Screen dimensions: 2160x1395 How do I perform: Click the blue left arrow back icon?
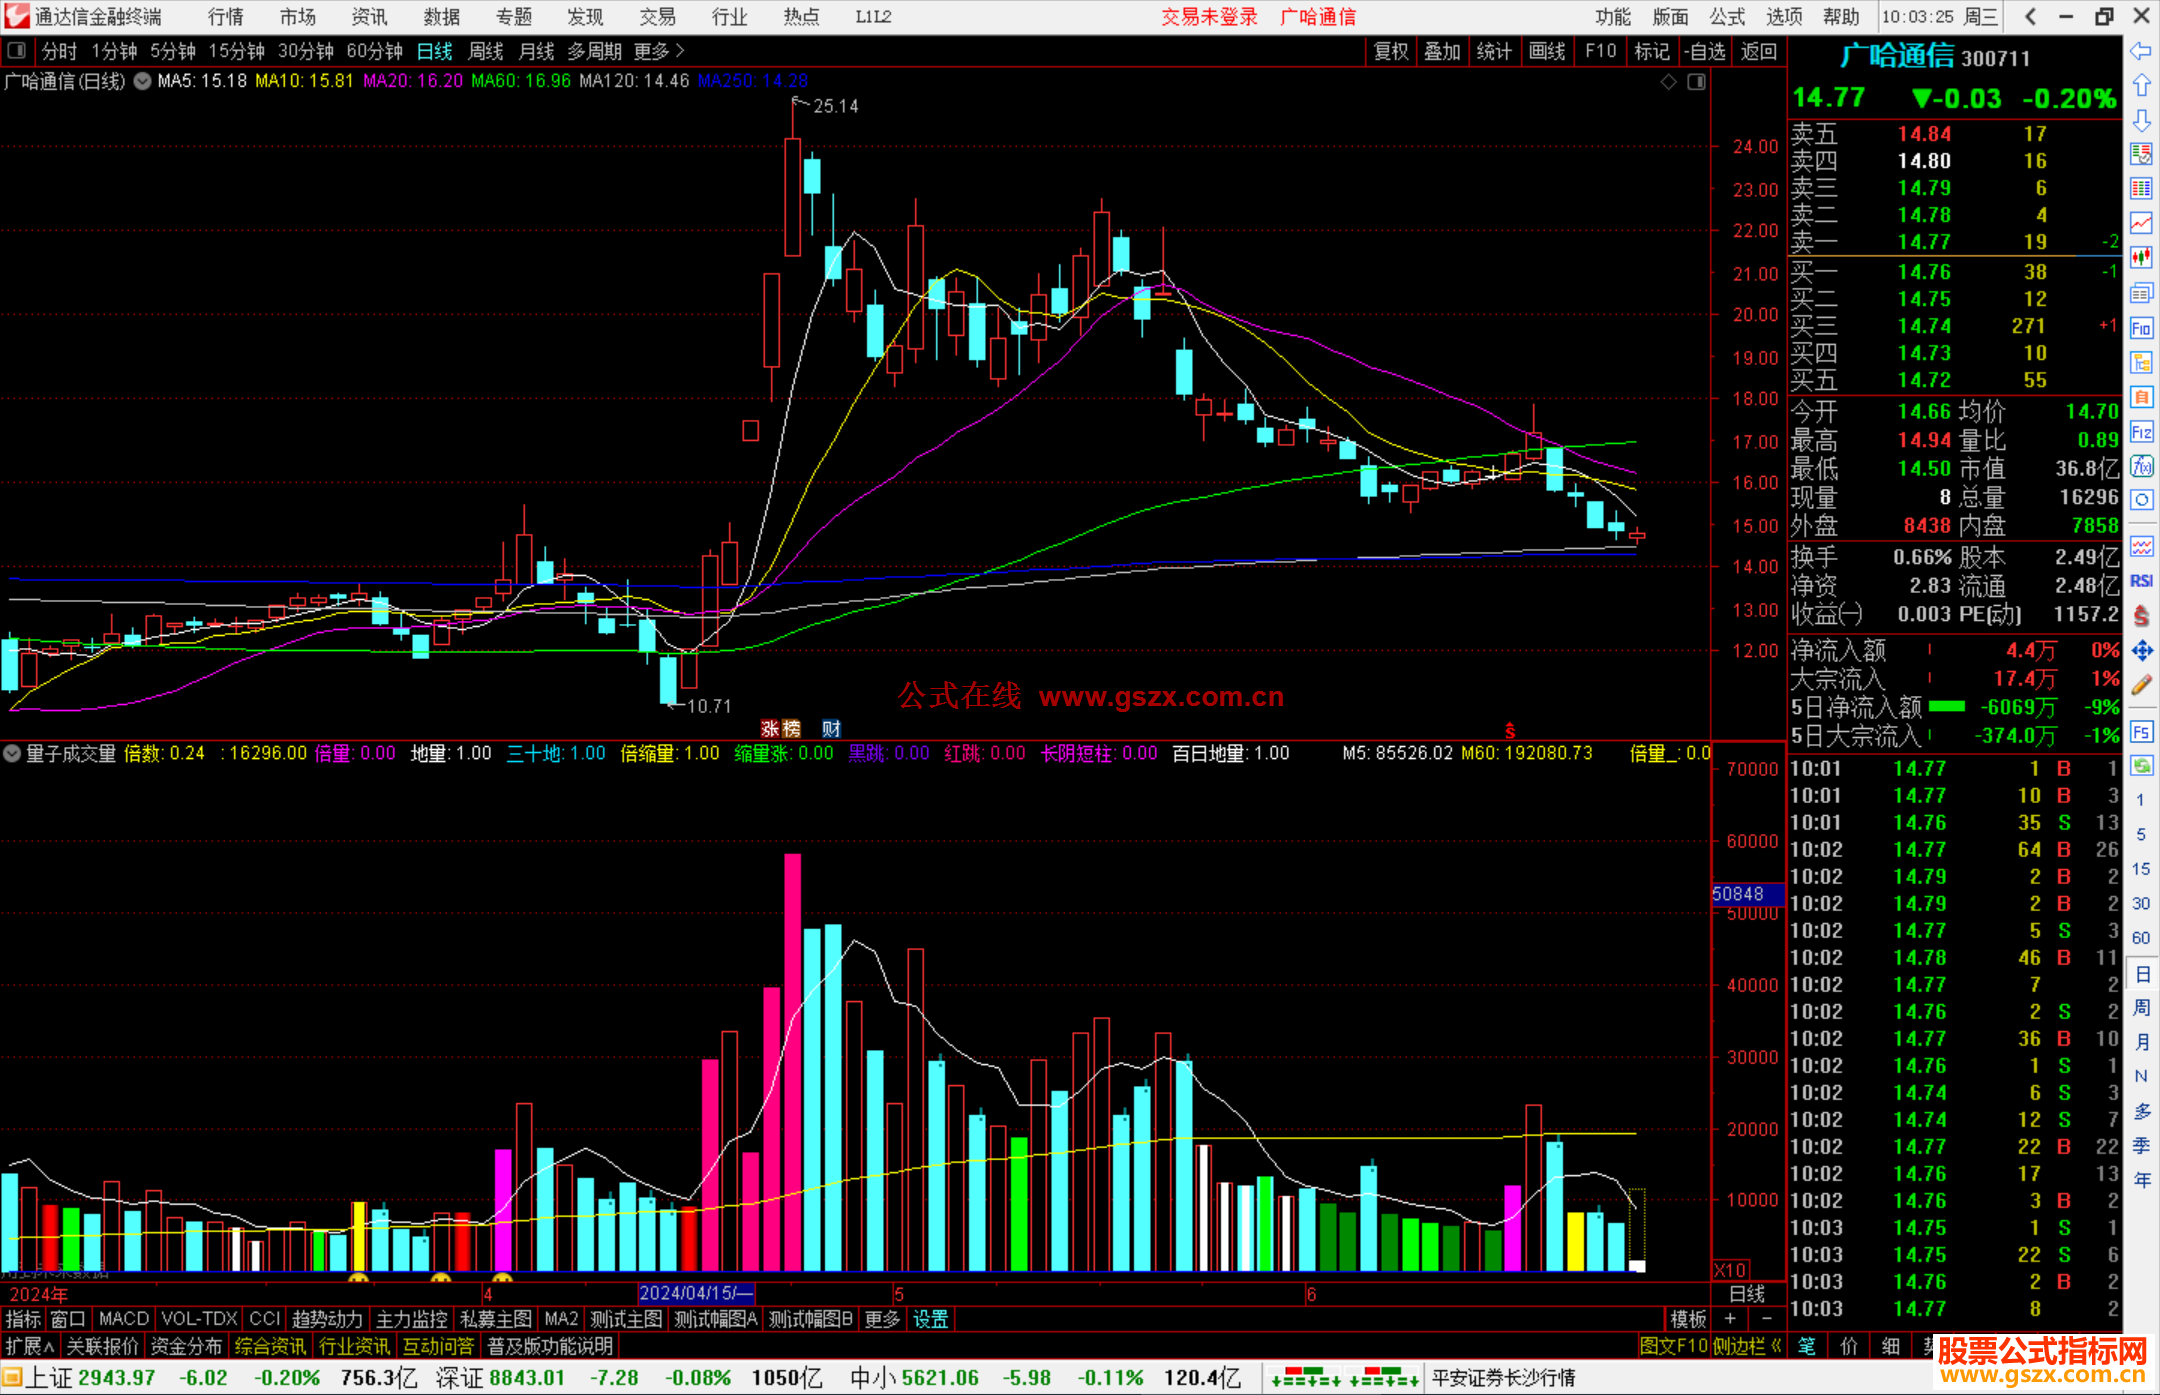[x=2141, y=51]
